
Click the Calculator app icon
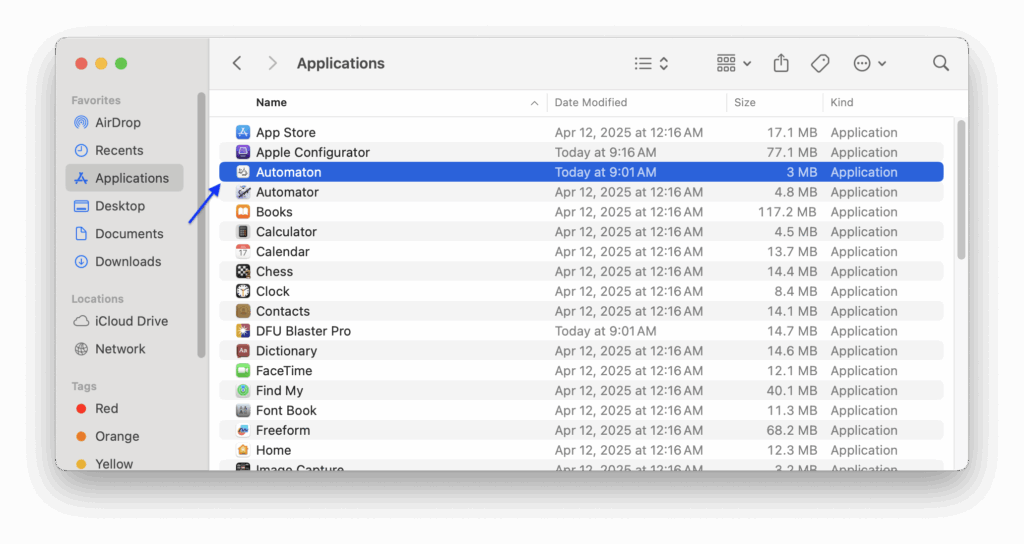point(243,232)
